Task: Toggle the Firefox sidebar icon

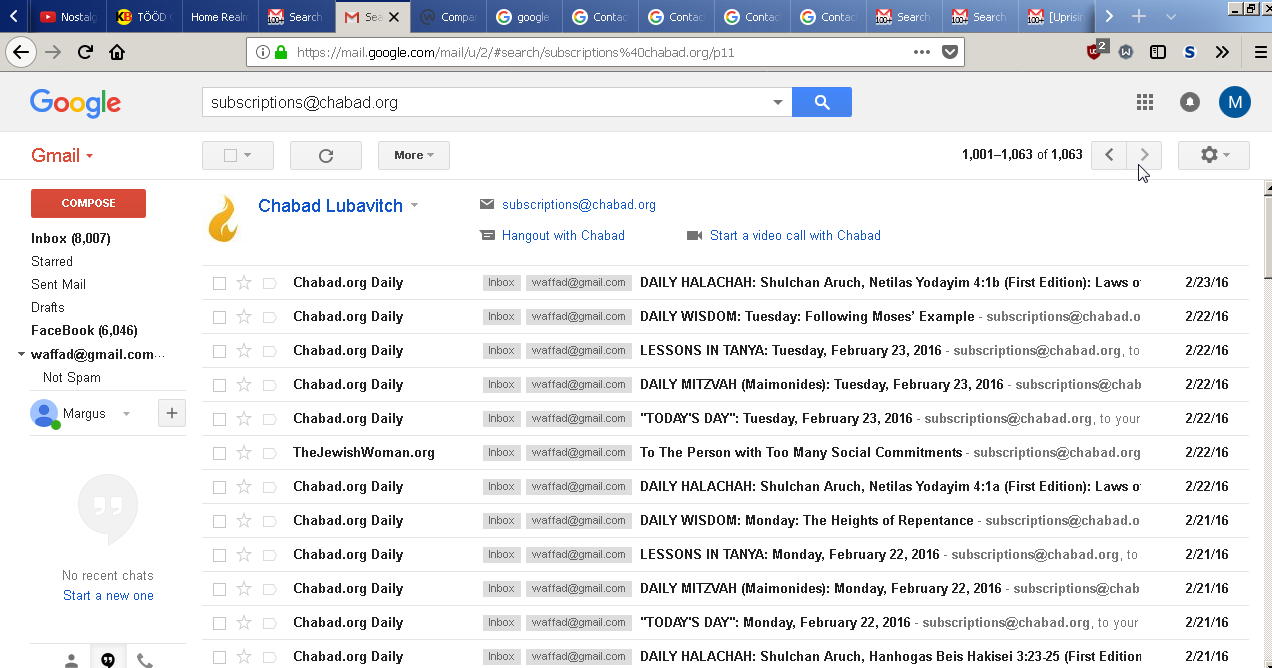Action: point(1158,52)
